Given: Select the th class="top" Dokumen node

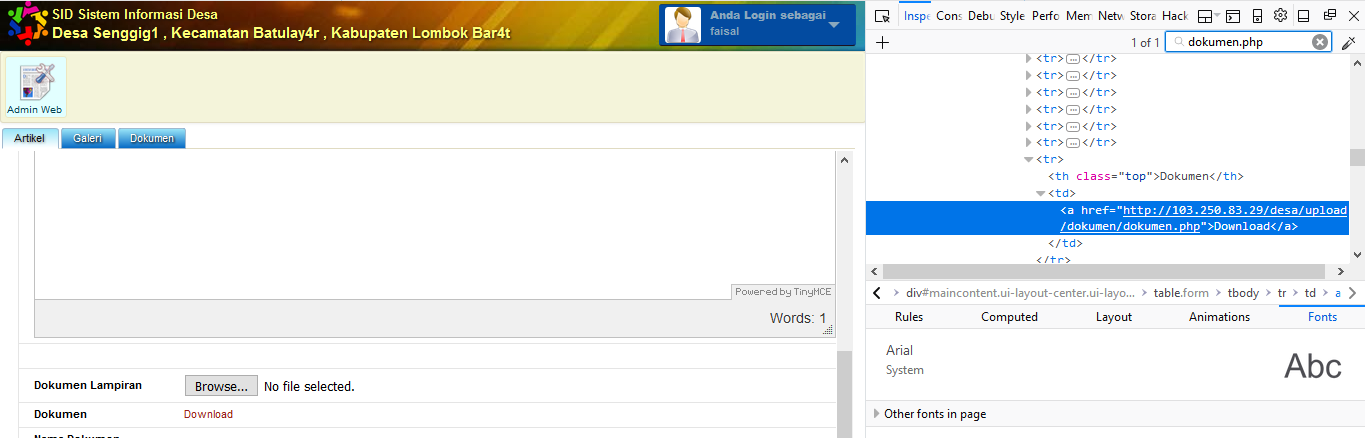Looking at the screenshot, I should 1145,176.
